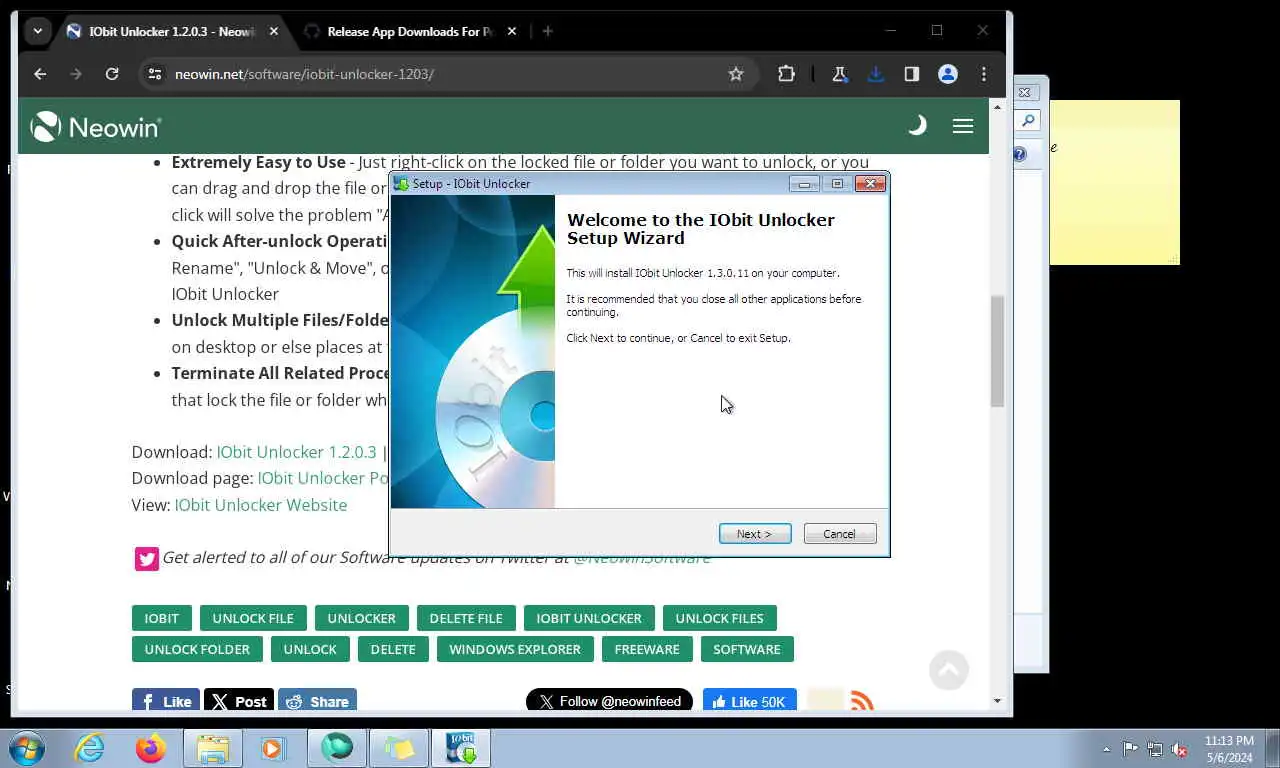Select the IOBIT UNLOCKER tag
This screenshot has height=768, width=1280.
tap(589, 618)
